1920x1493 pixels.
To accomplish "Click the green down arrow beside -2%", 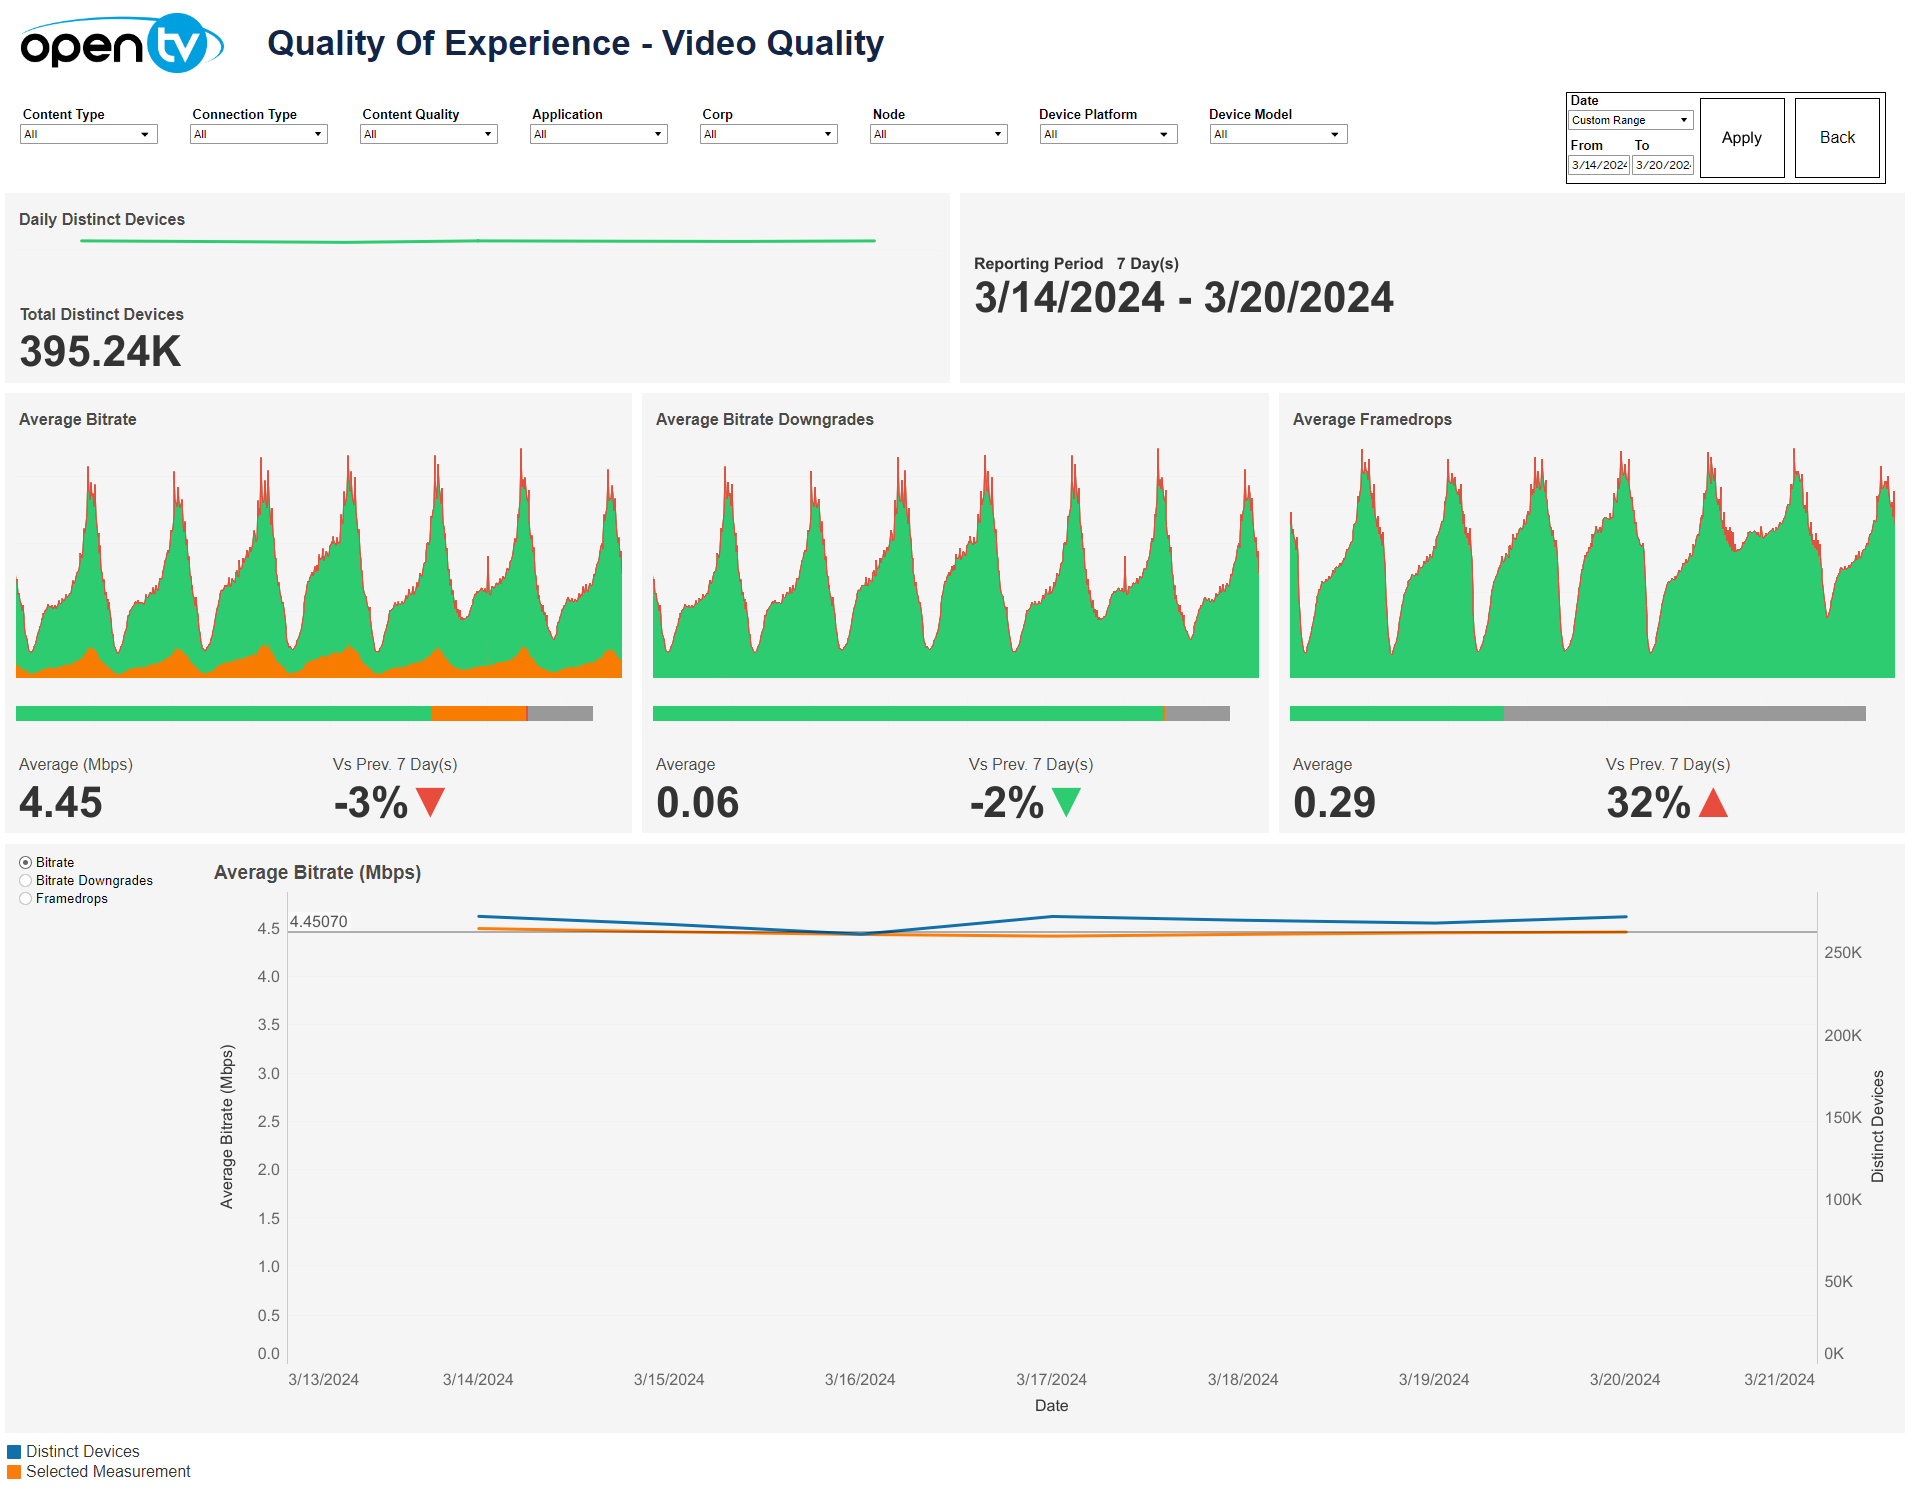I will point(1067,802).
